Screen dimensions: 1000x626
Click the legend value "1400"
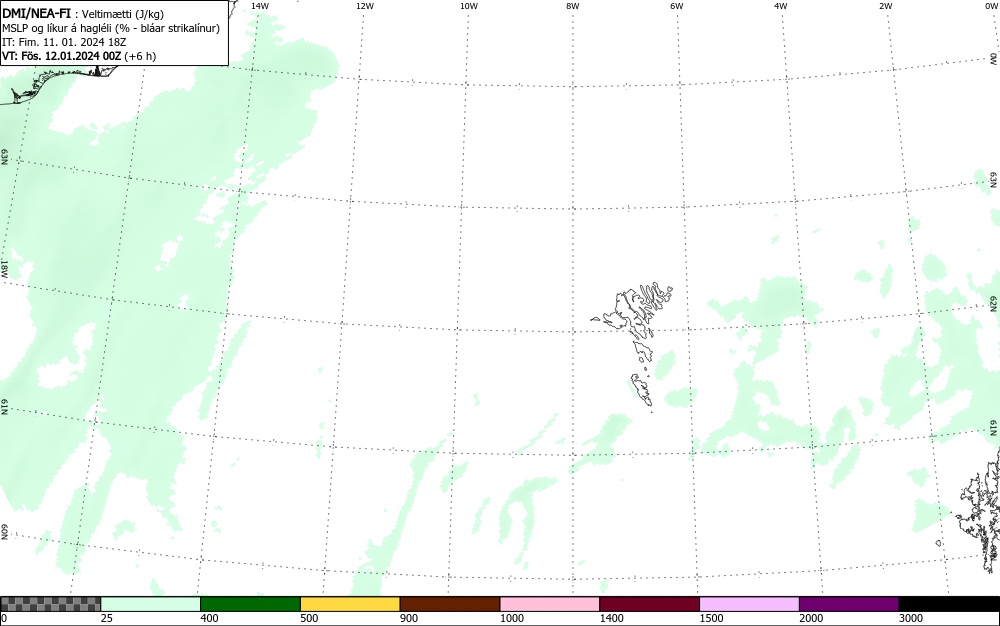coord(612,618)
